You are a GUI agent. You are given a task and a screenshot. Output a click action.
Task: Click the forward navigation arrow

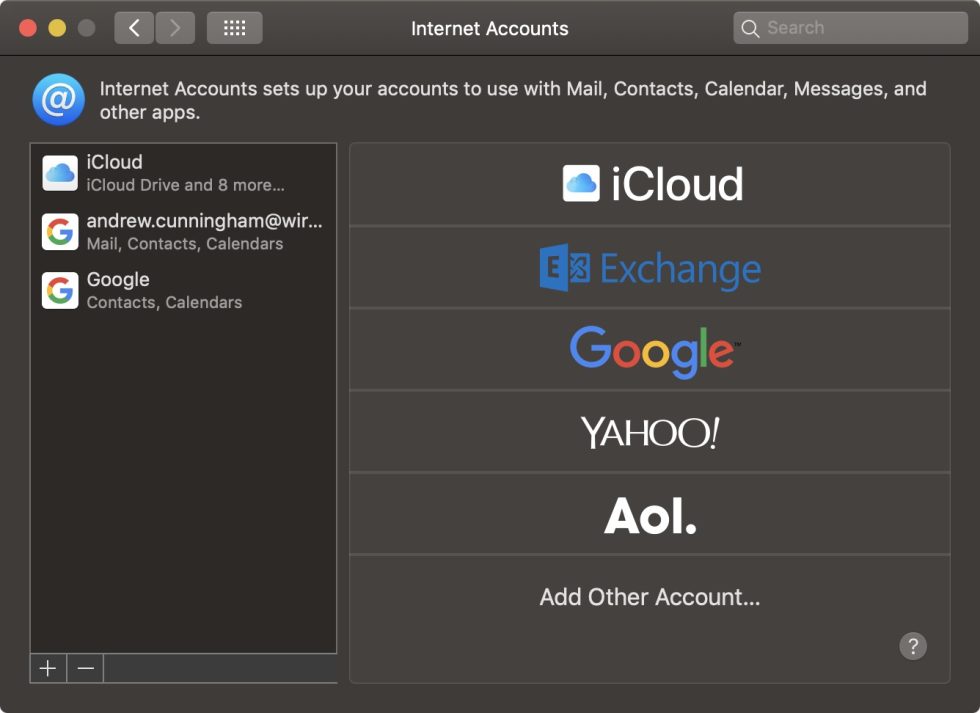tap(175, 28)
